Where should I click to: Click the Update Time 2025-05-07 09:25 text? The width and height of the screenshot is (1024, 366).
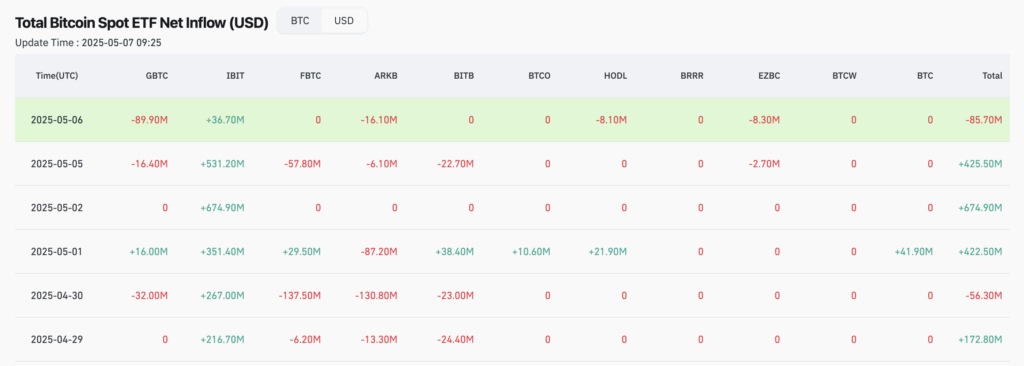coord(88,42)
